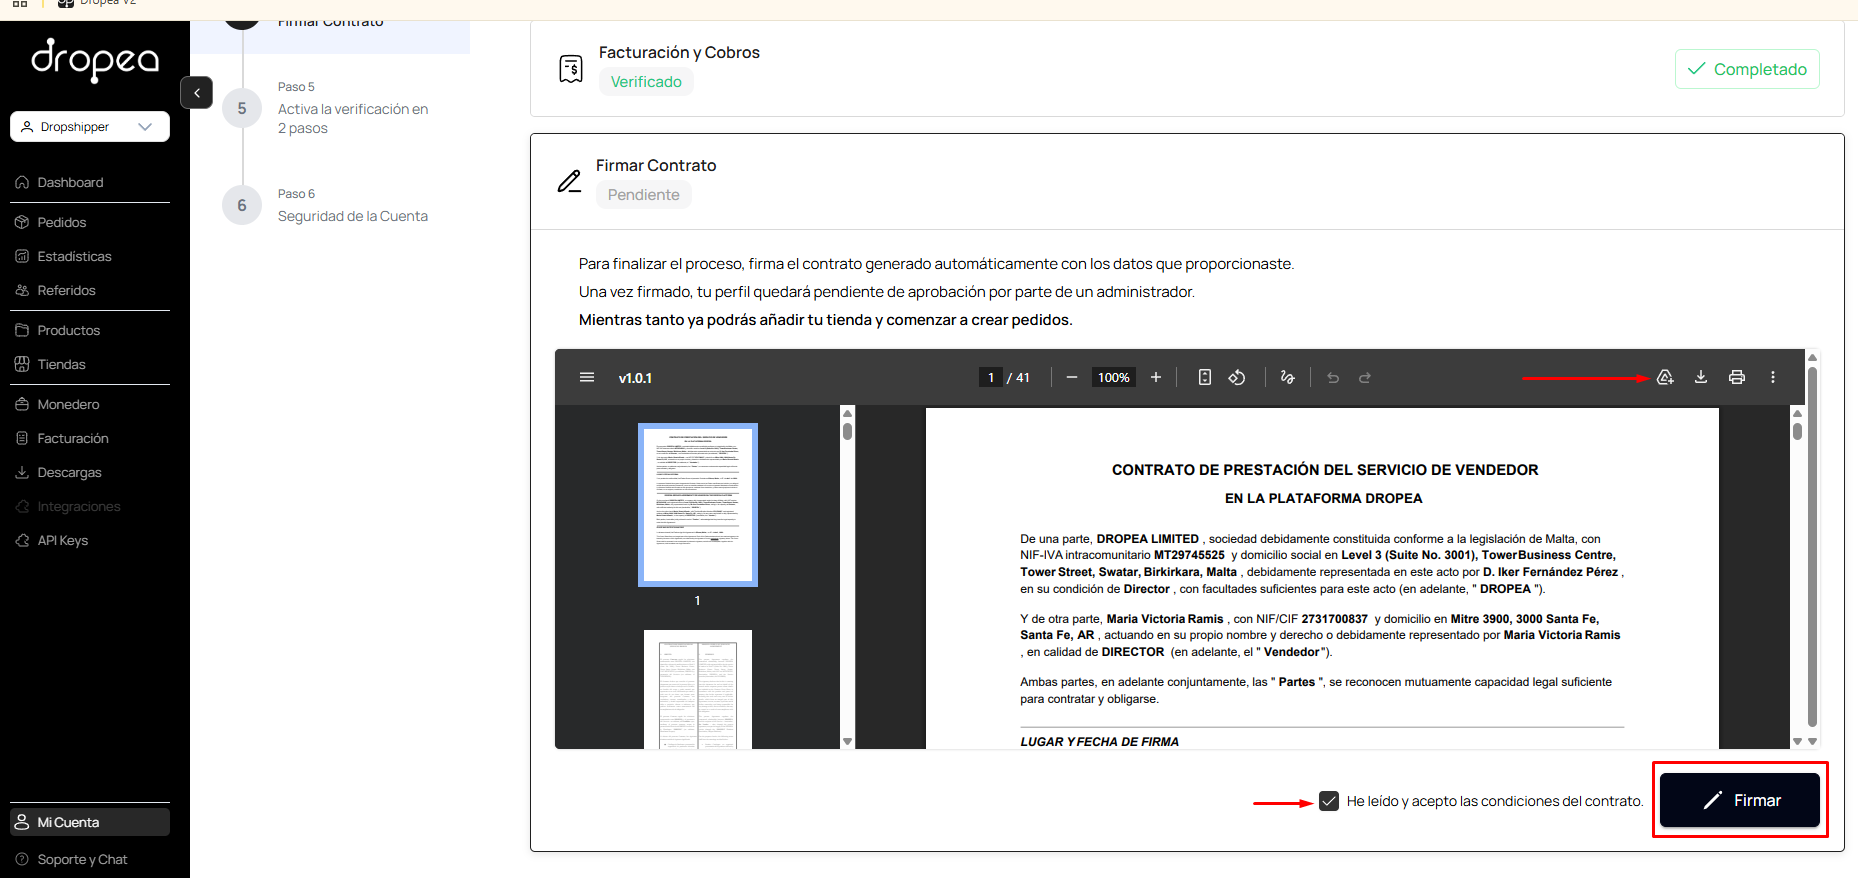The width and height of the screenshot is (1858, 878).
Task: Open the PDF viewer more options menu
Action: point(1773,377)
